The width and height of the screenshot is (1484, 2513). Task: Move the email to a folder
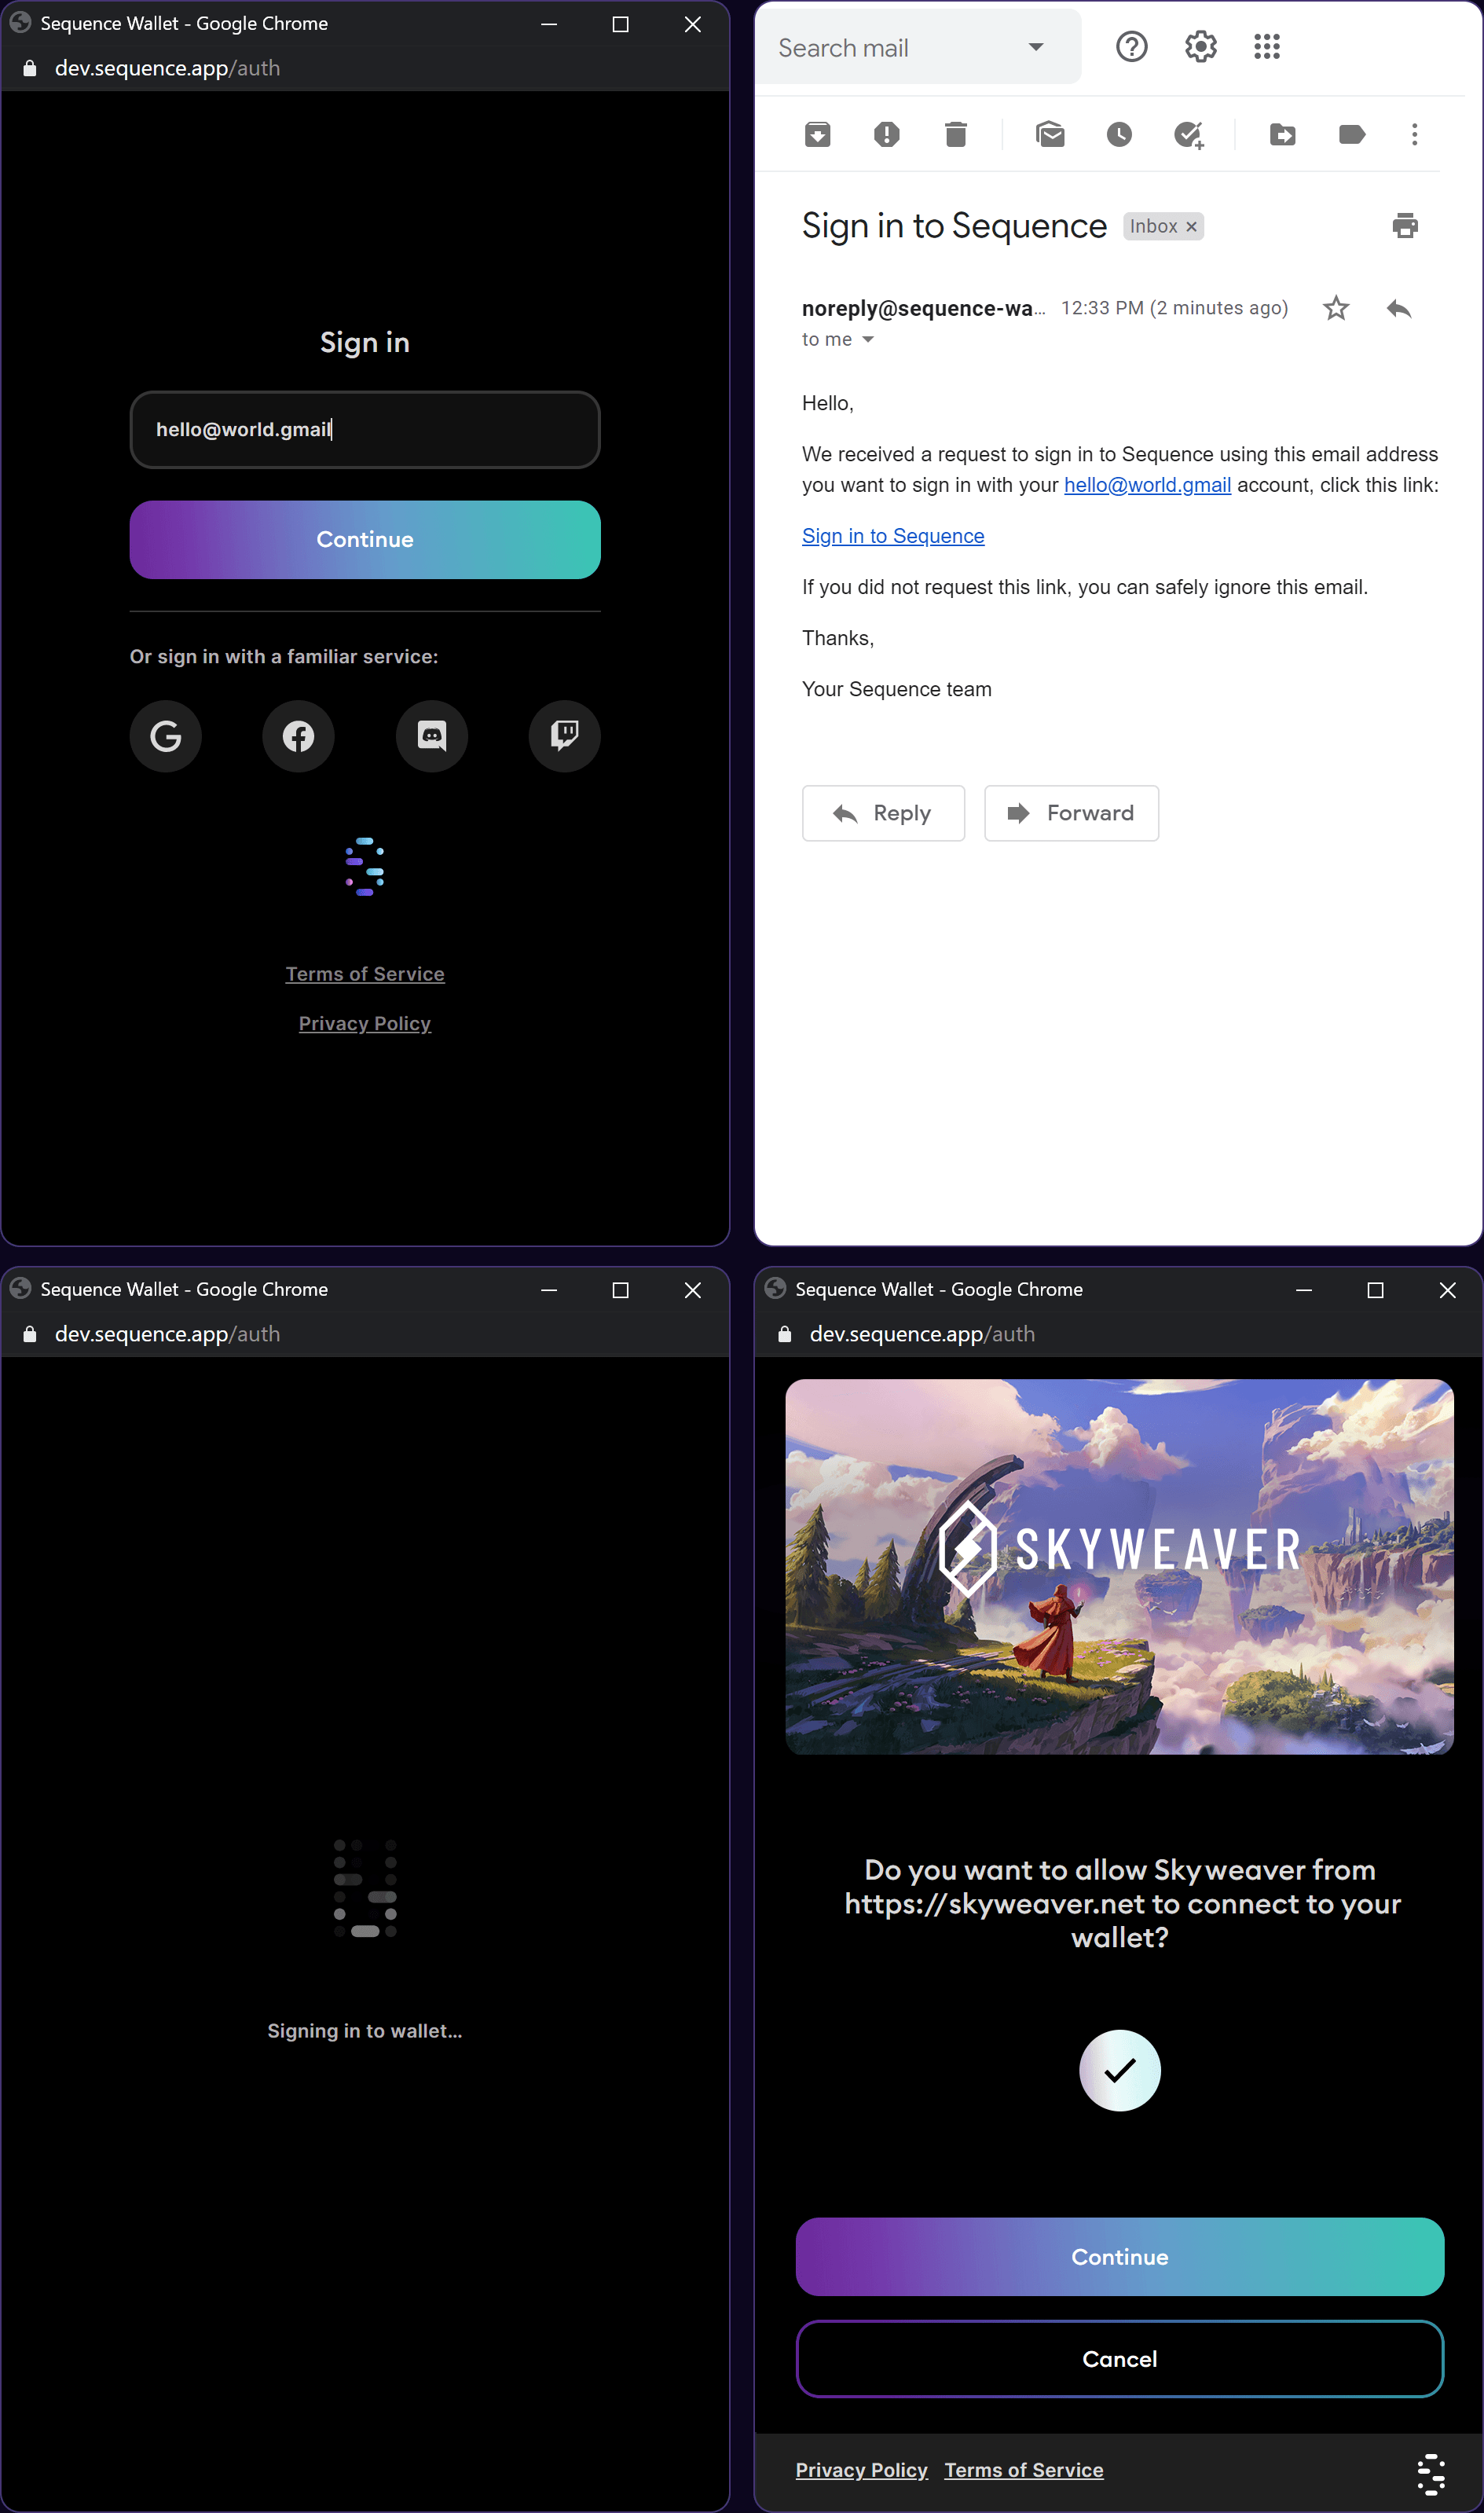(x=1283, y=134)
